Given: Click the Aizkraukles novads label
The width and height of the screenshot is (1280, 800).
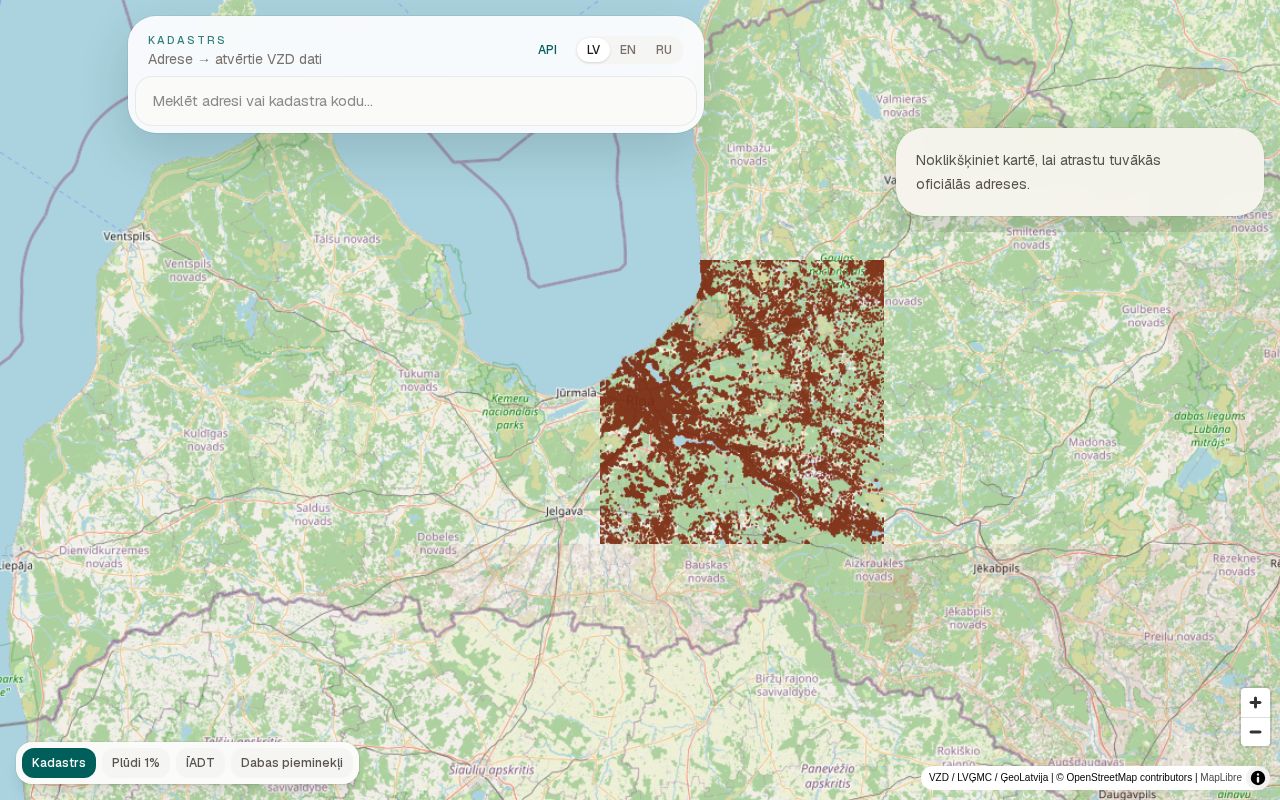Looking at the screenshot, I should [874, 570].
